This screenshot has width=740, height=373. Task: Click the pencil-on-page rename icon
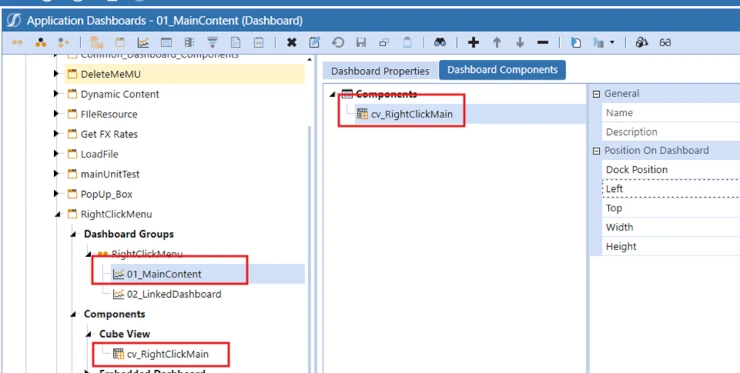pos(314,42)
